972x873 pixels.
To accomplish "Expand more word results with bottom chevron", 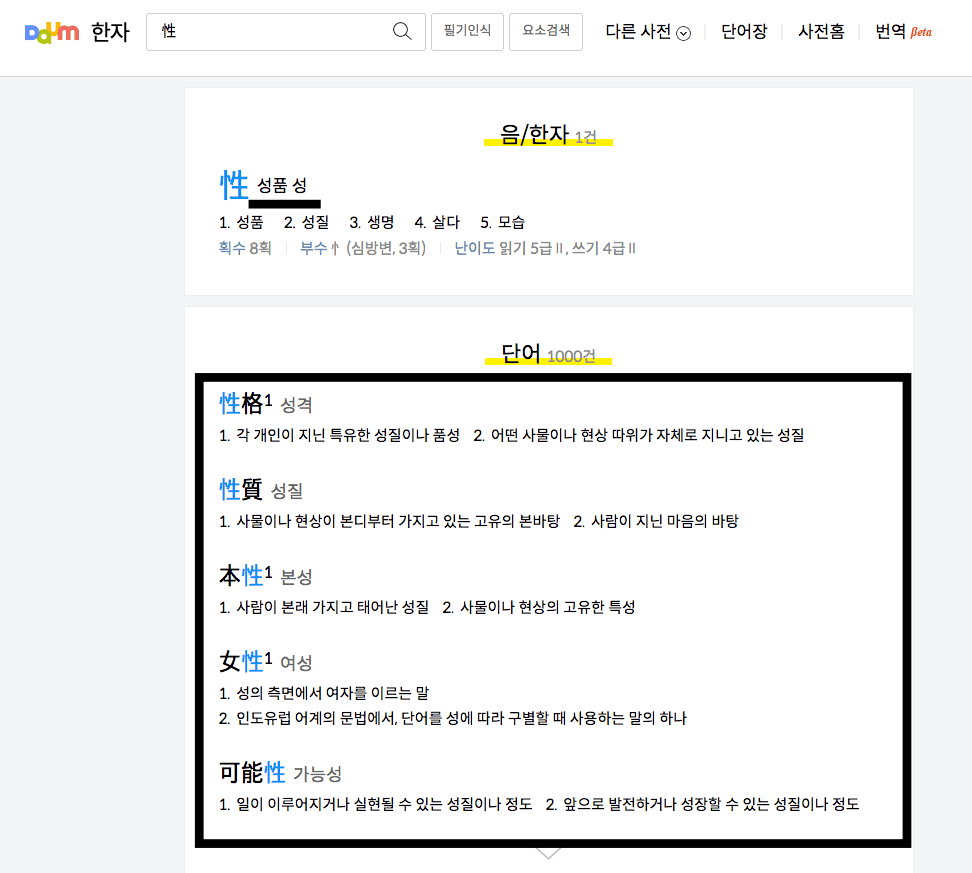I will [548, 853].
